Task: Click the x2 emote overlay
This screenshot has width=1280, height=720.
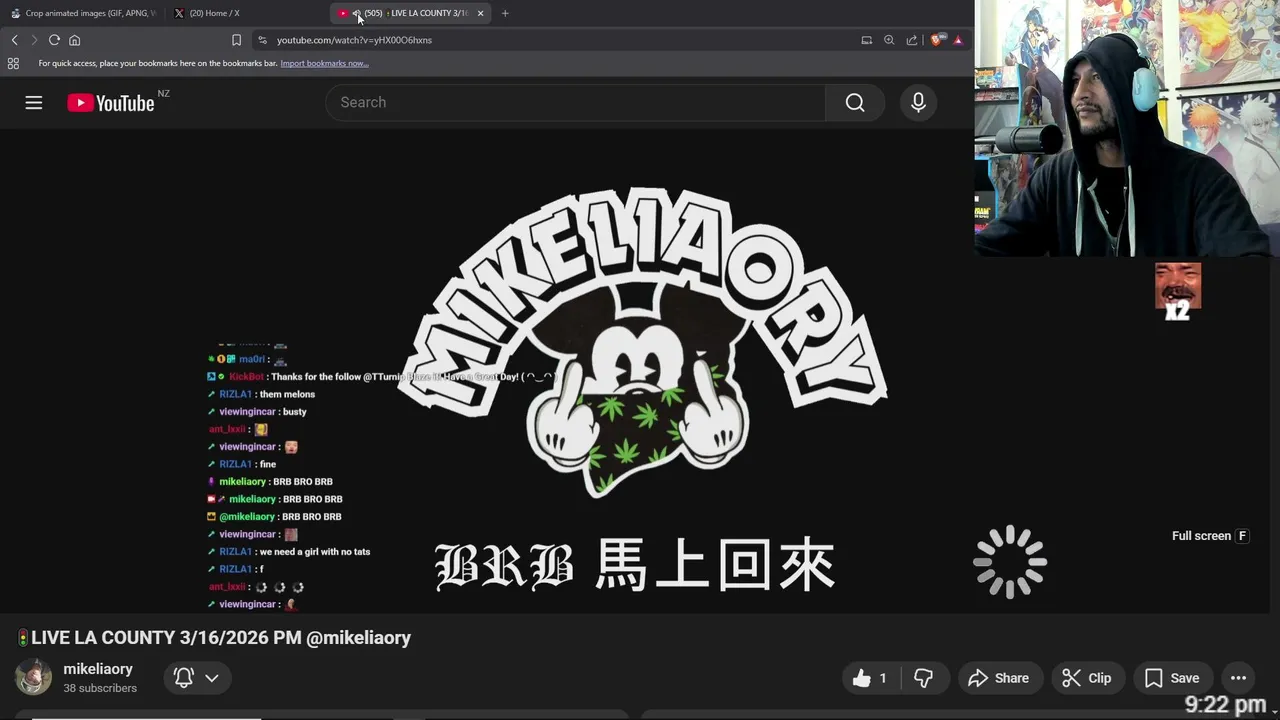Action: 1178,292
